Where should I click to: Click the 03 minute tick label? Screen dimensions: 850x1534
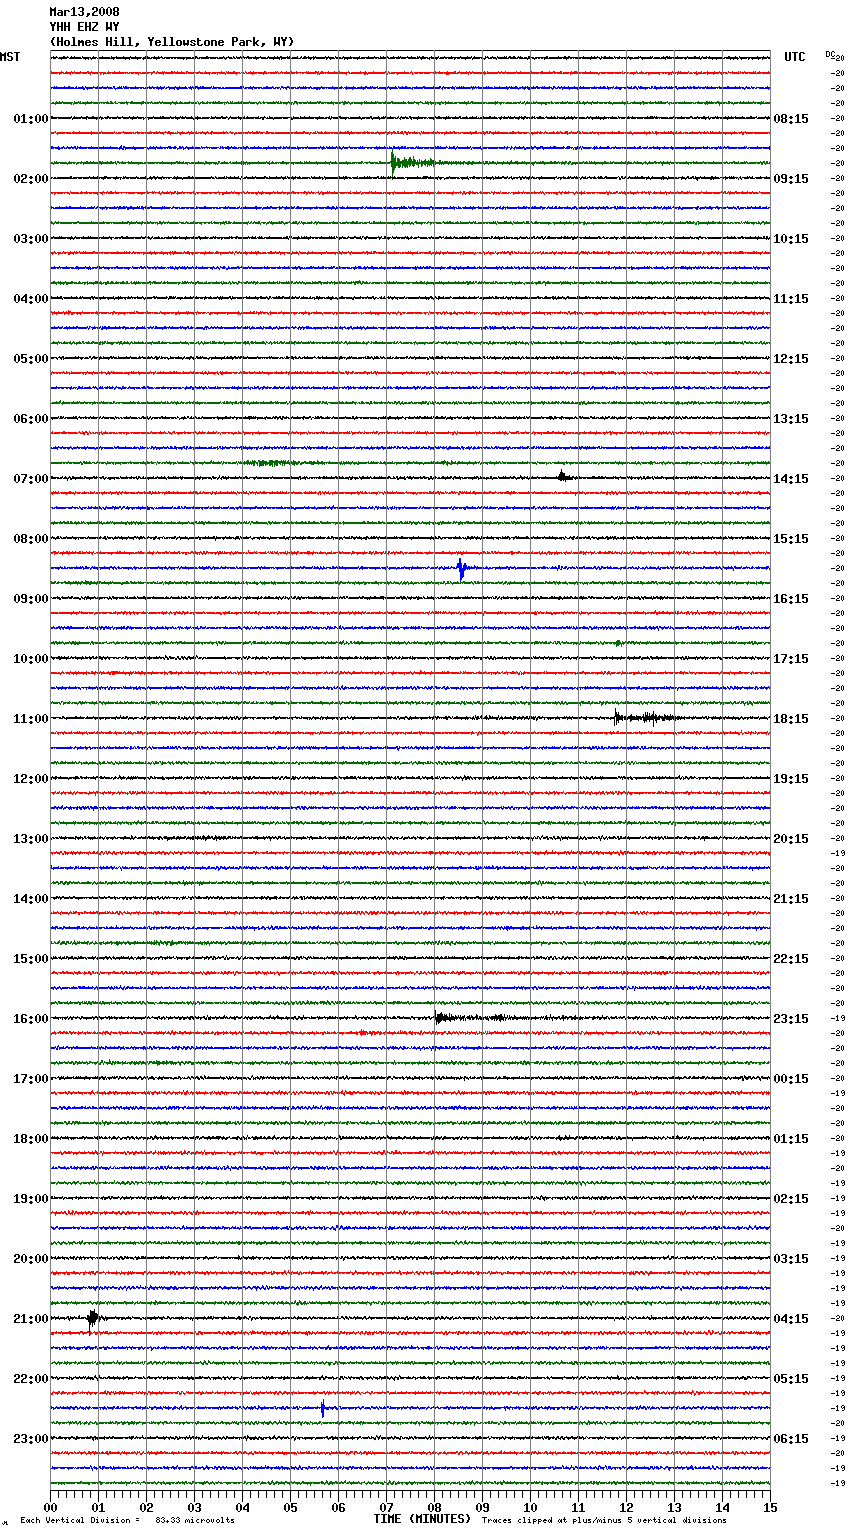194,1507
